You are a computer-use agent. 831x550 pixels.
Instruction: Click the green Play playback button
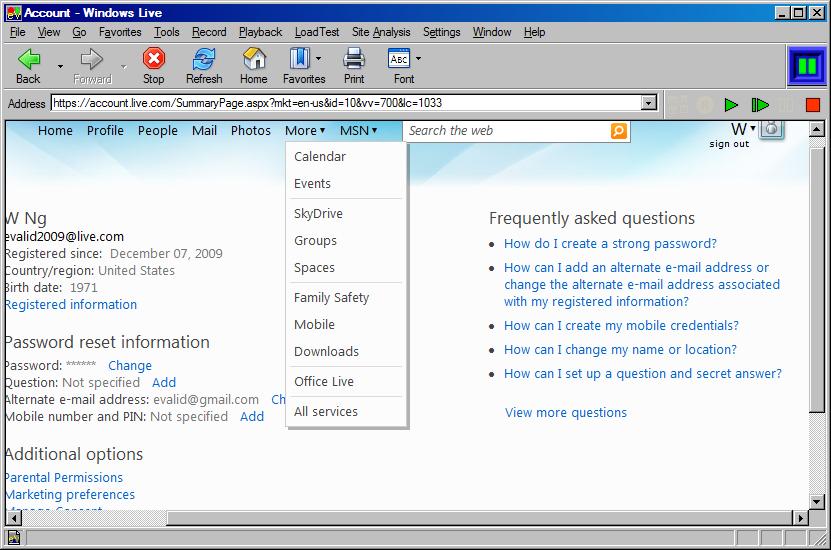click(731, 105)
